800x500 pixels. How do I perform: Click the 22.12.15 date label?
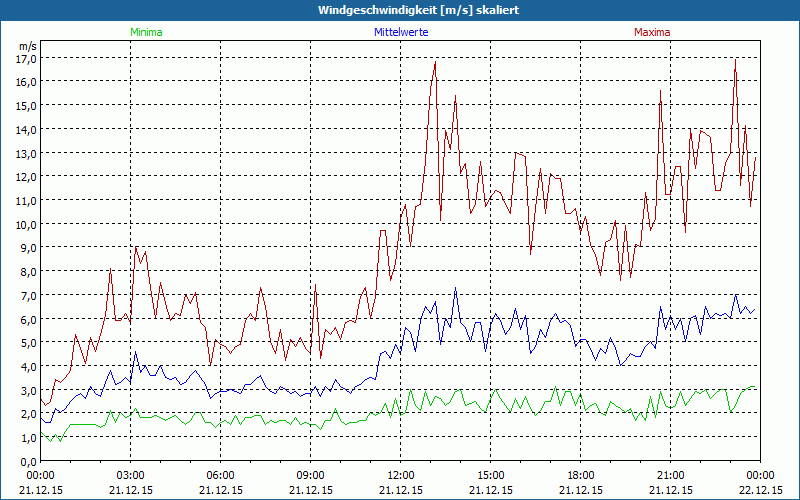click(759, 490)
